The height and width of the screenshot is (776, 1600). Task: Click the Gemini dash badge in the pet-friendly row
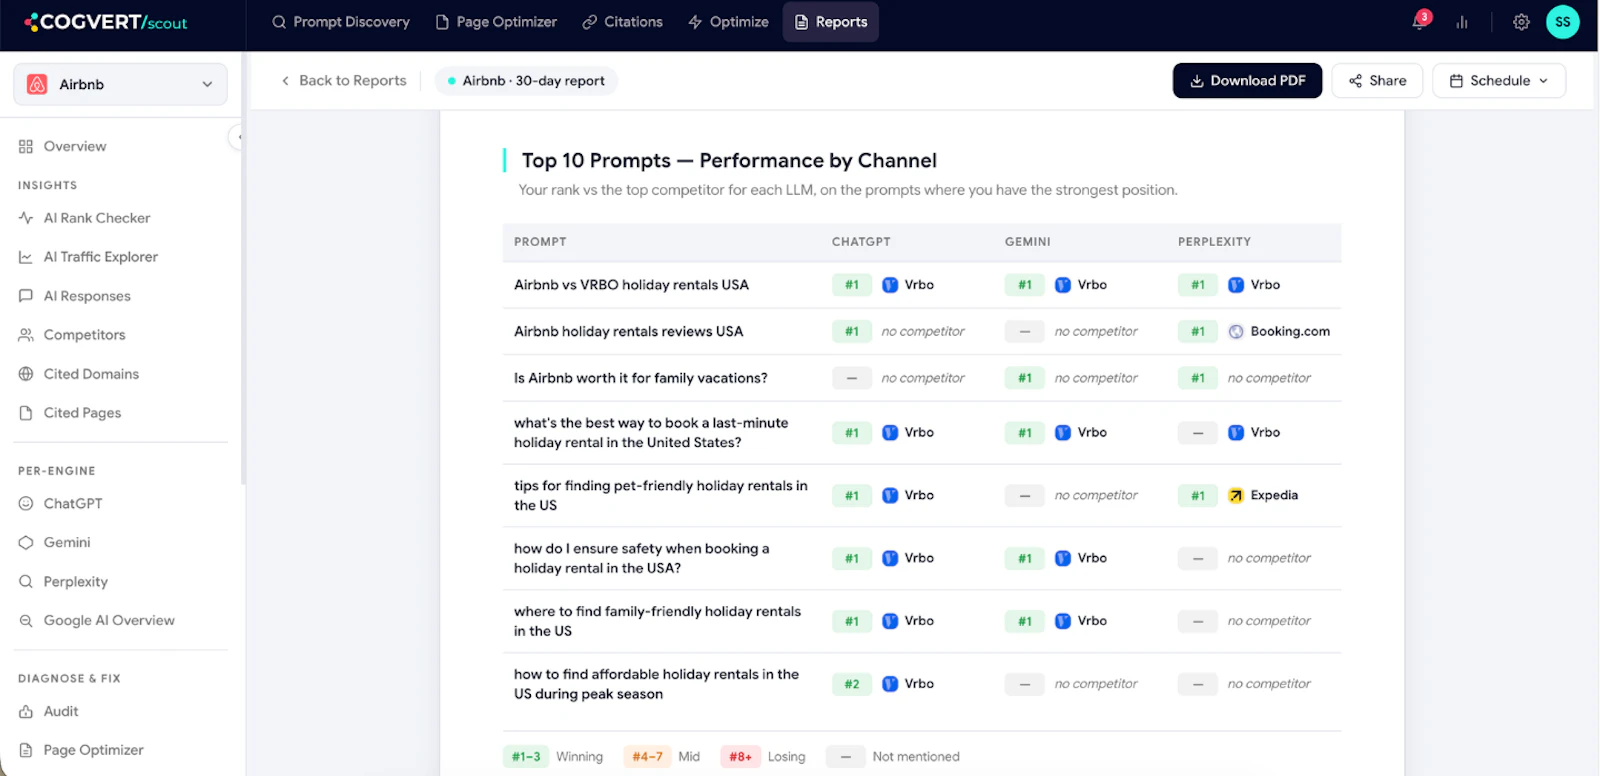(1025, 496)
